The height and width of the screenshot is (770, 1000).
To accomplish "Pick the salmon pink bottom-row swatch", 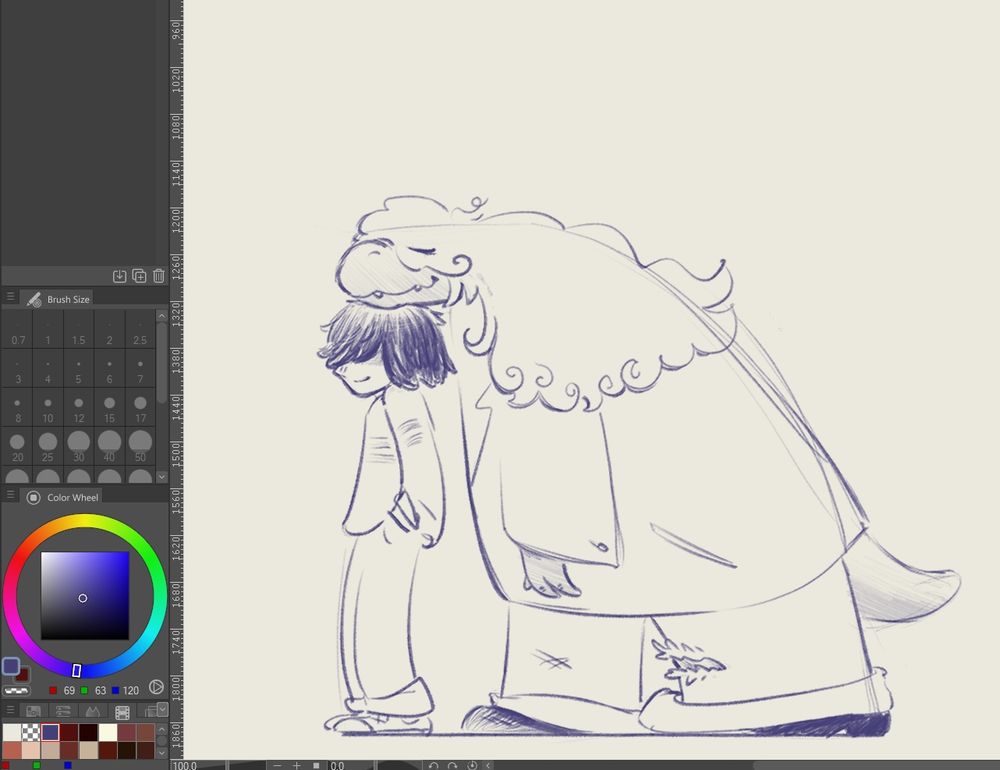I will pyautogui.click(x=11, y=750).
